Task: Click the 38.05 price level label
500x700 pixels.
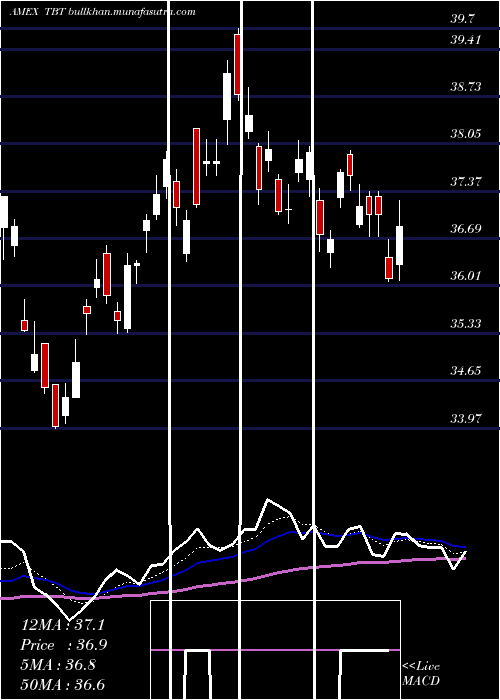Action: 466,133
